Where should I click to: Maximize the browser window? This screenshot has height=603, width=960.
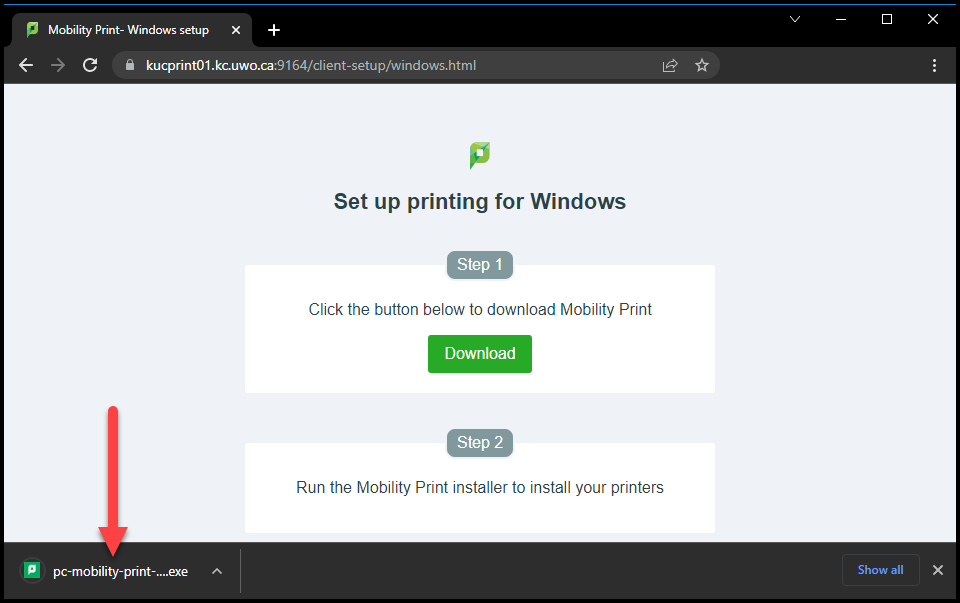point(887,19)
